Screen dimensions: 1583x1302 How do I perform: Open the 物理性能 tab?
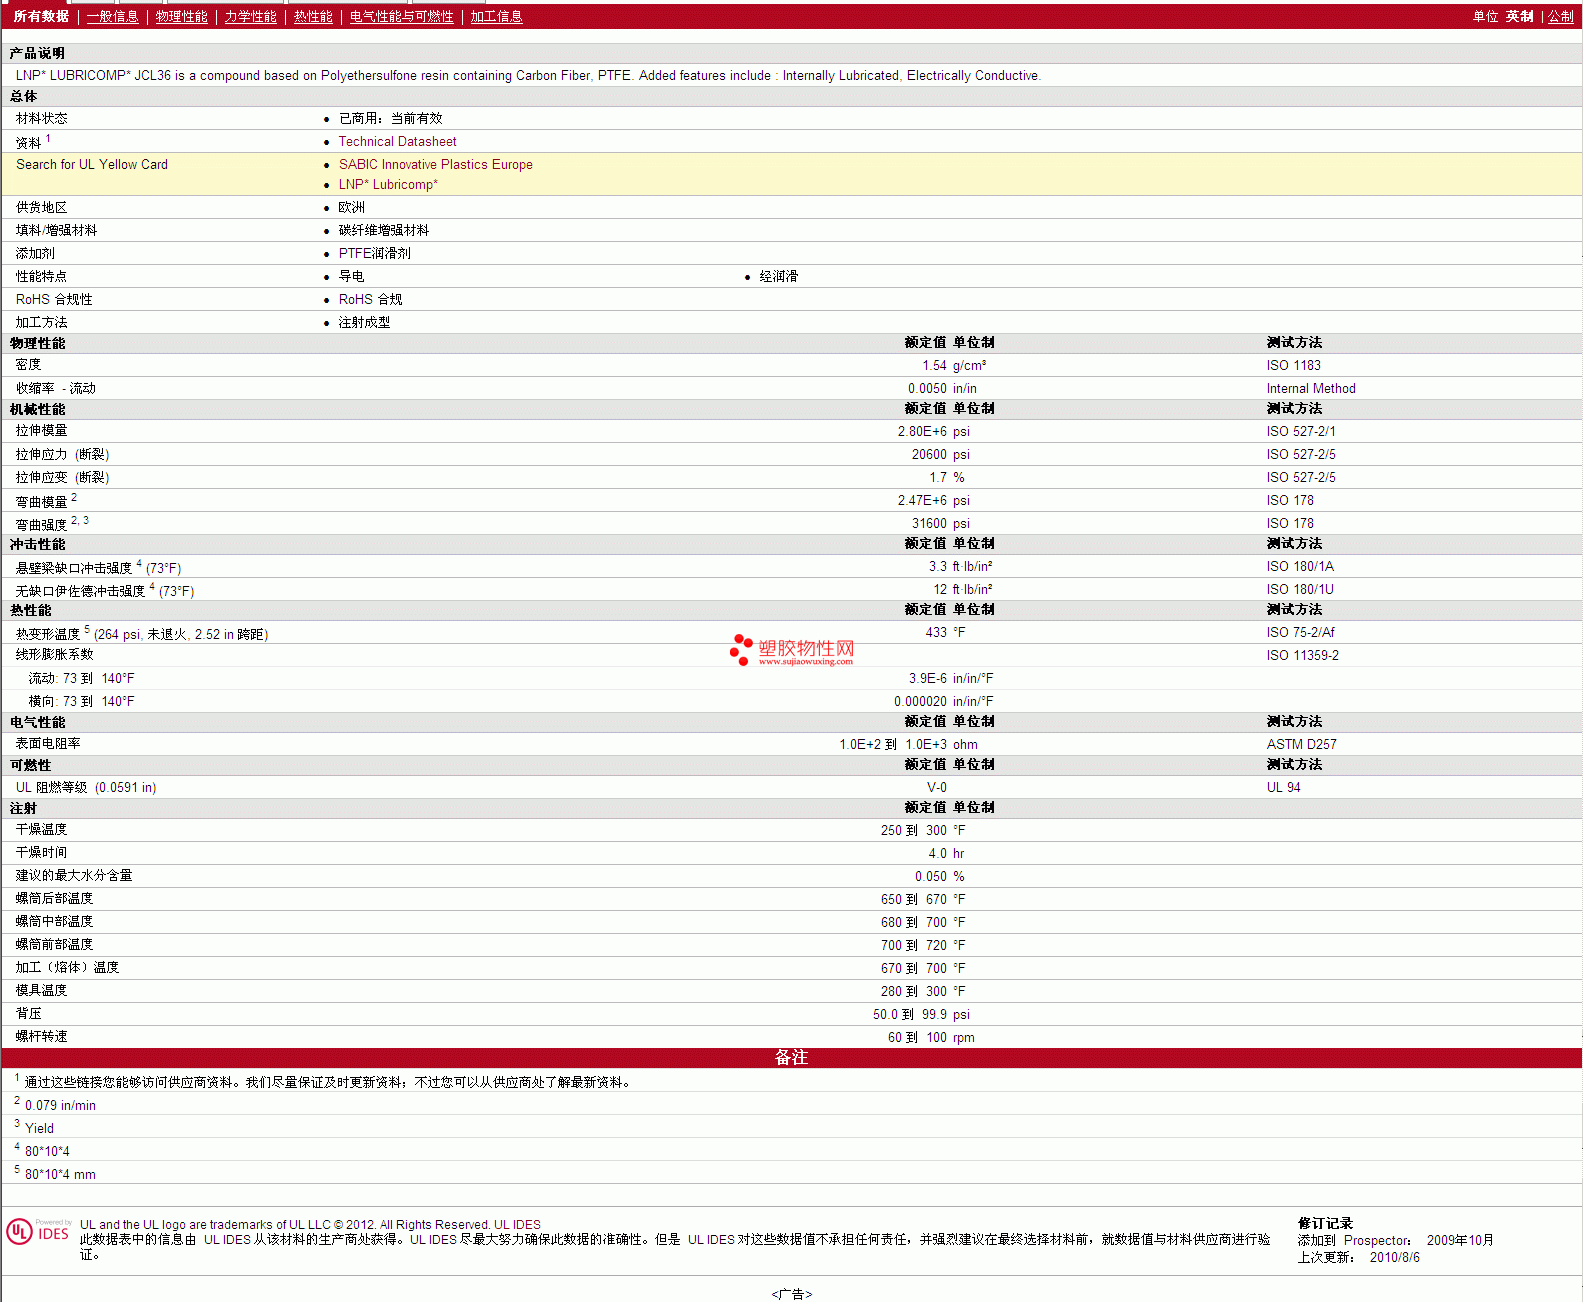pyautogui.click(x=181, y=17)
